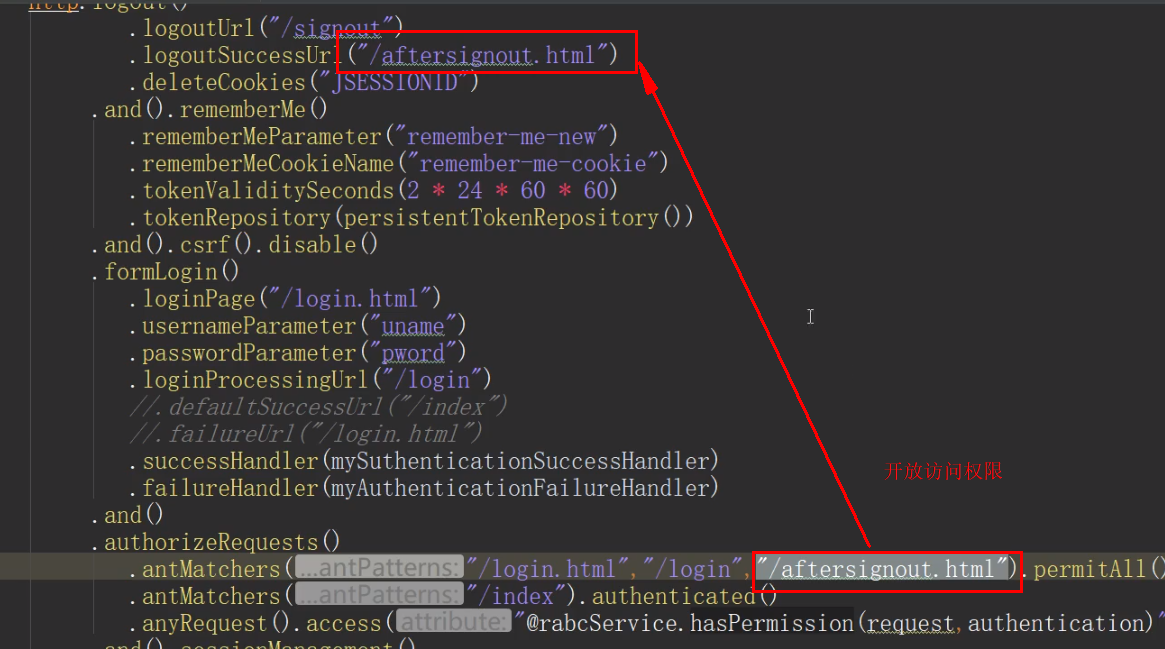The height and width of the screenshot is (649, 1165).
Task: Click the rememberMe() call
Action: pyautogui.click(x=253, y=110)
